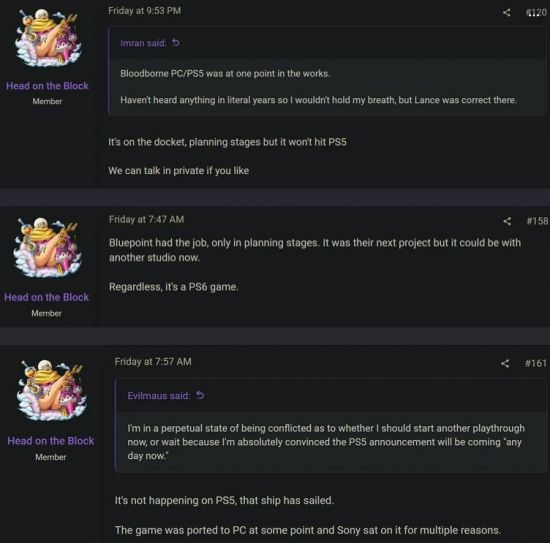Jump to Imran's quoted post via arrow icon
Image resolution: width=550 pixels, height=543 pixels.
click(x=176, y=43)
